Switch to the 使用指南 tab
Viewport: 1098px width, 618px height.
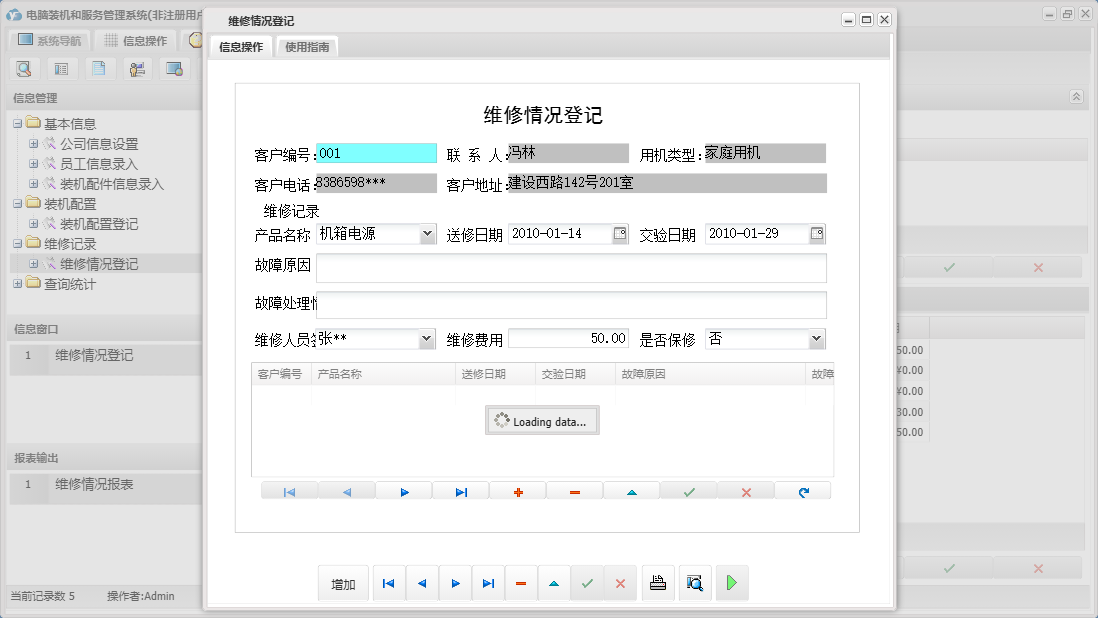point(307,45)
